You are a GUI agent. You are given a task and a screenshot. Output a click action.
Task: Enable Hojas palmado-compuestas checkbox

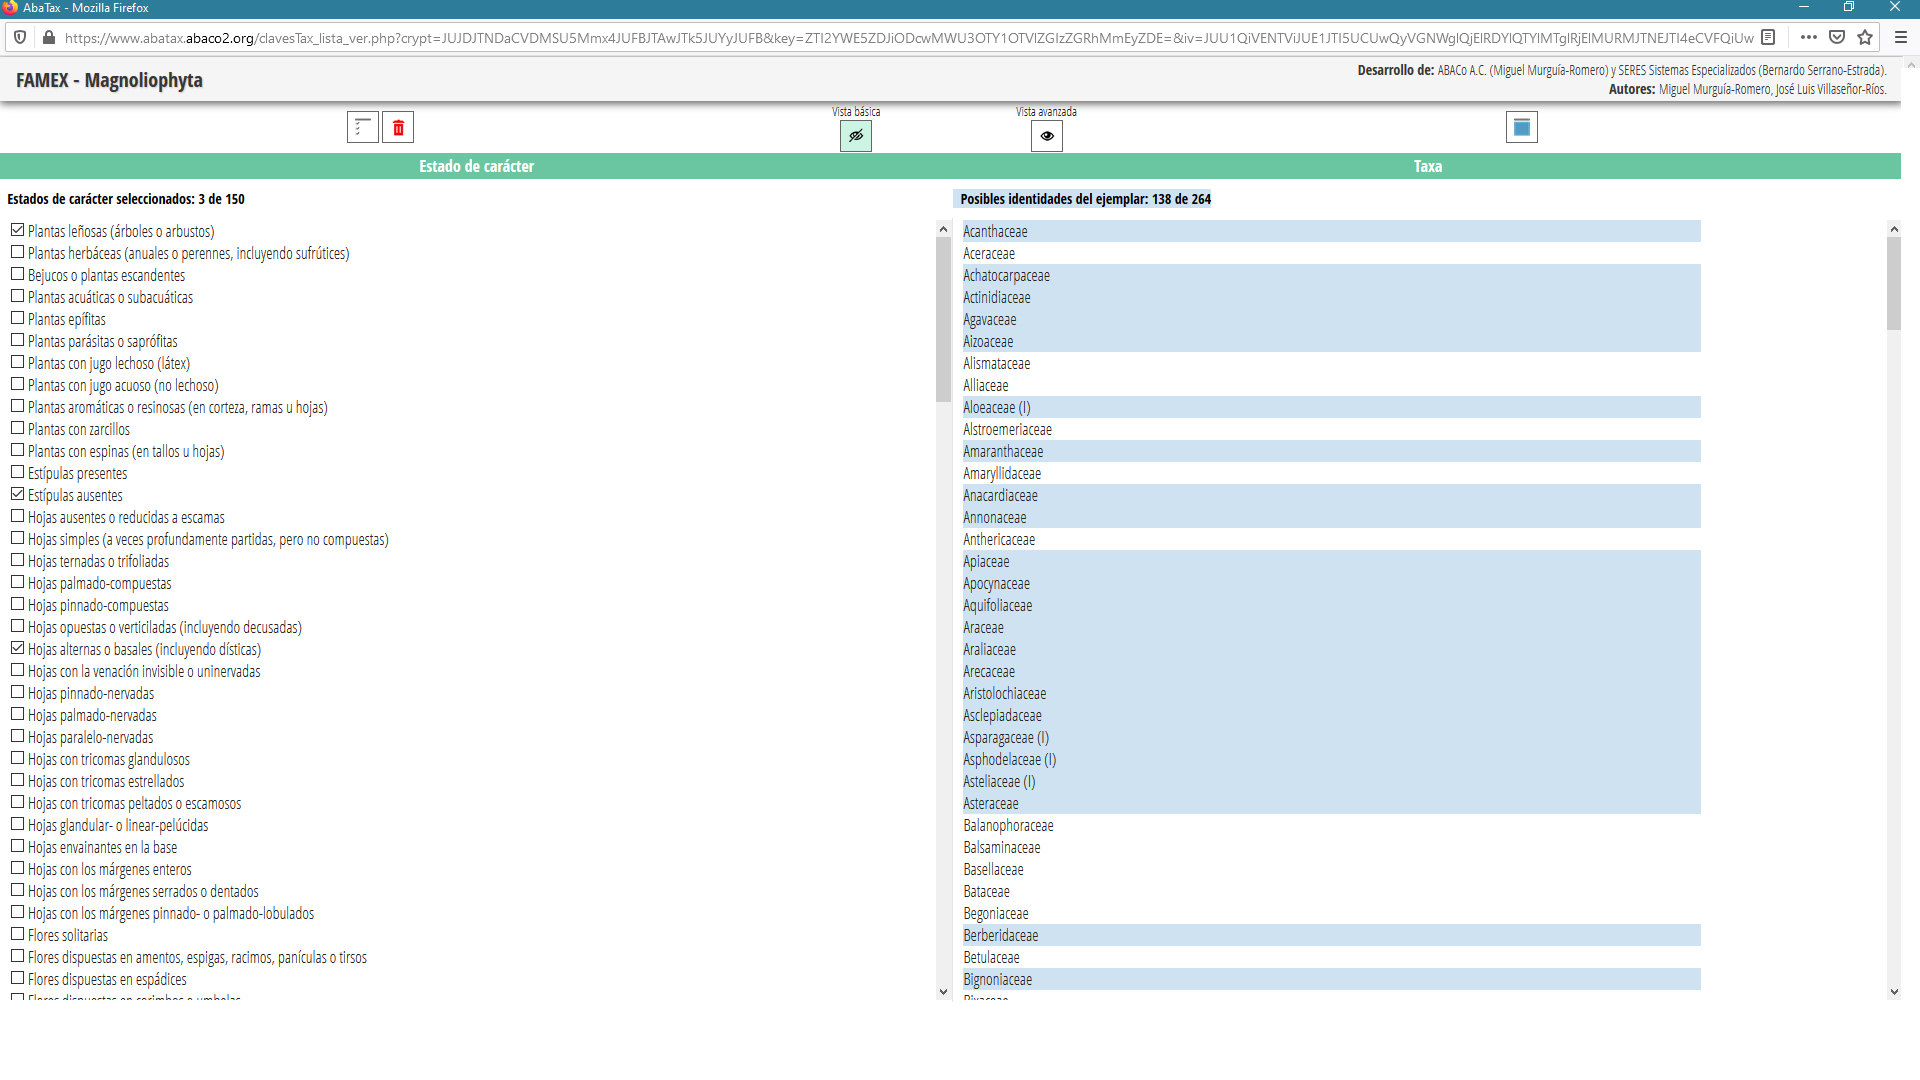pos(17,582)
